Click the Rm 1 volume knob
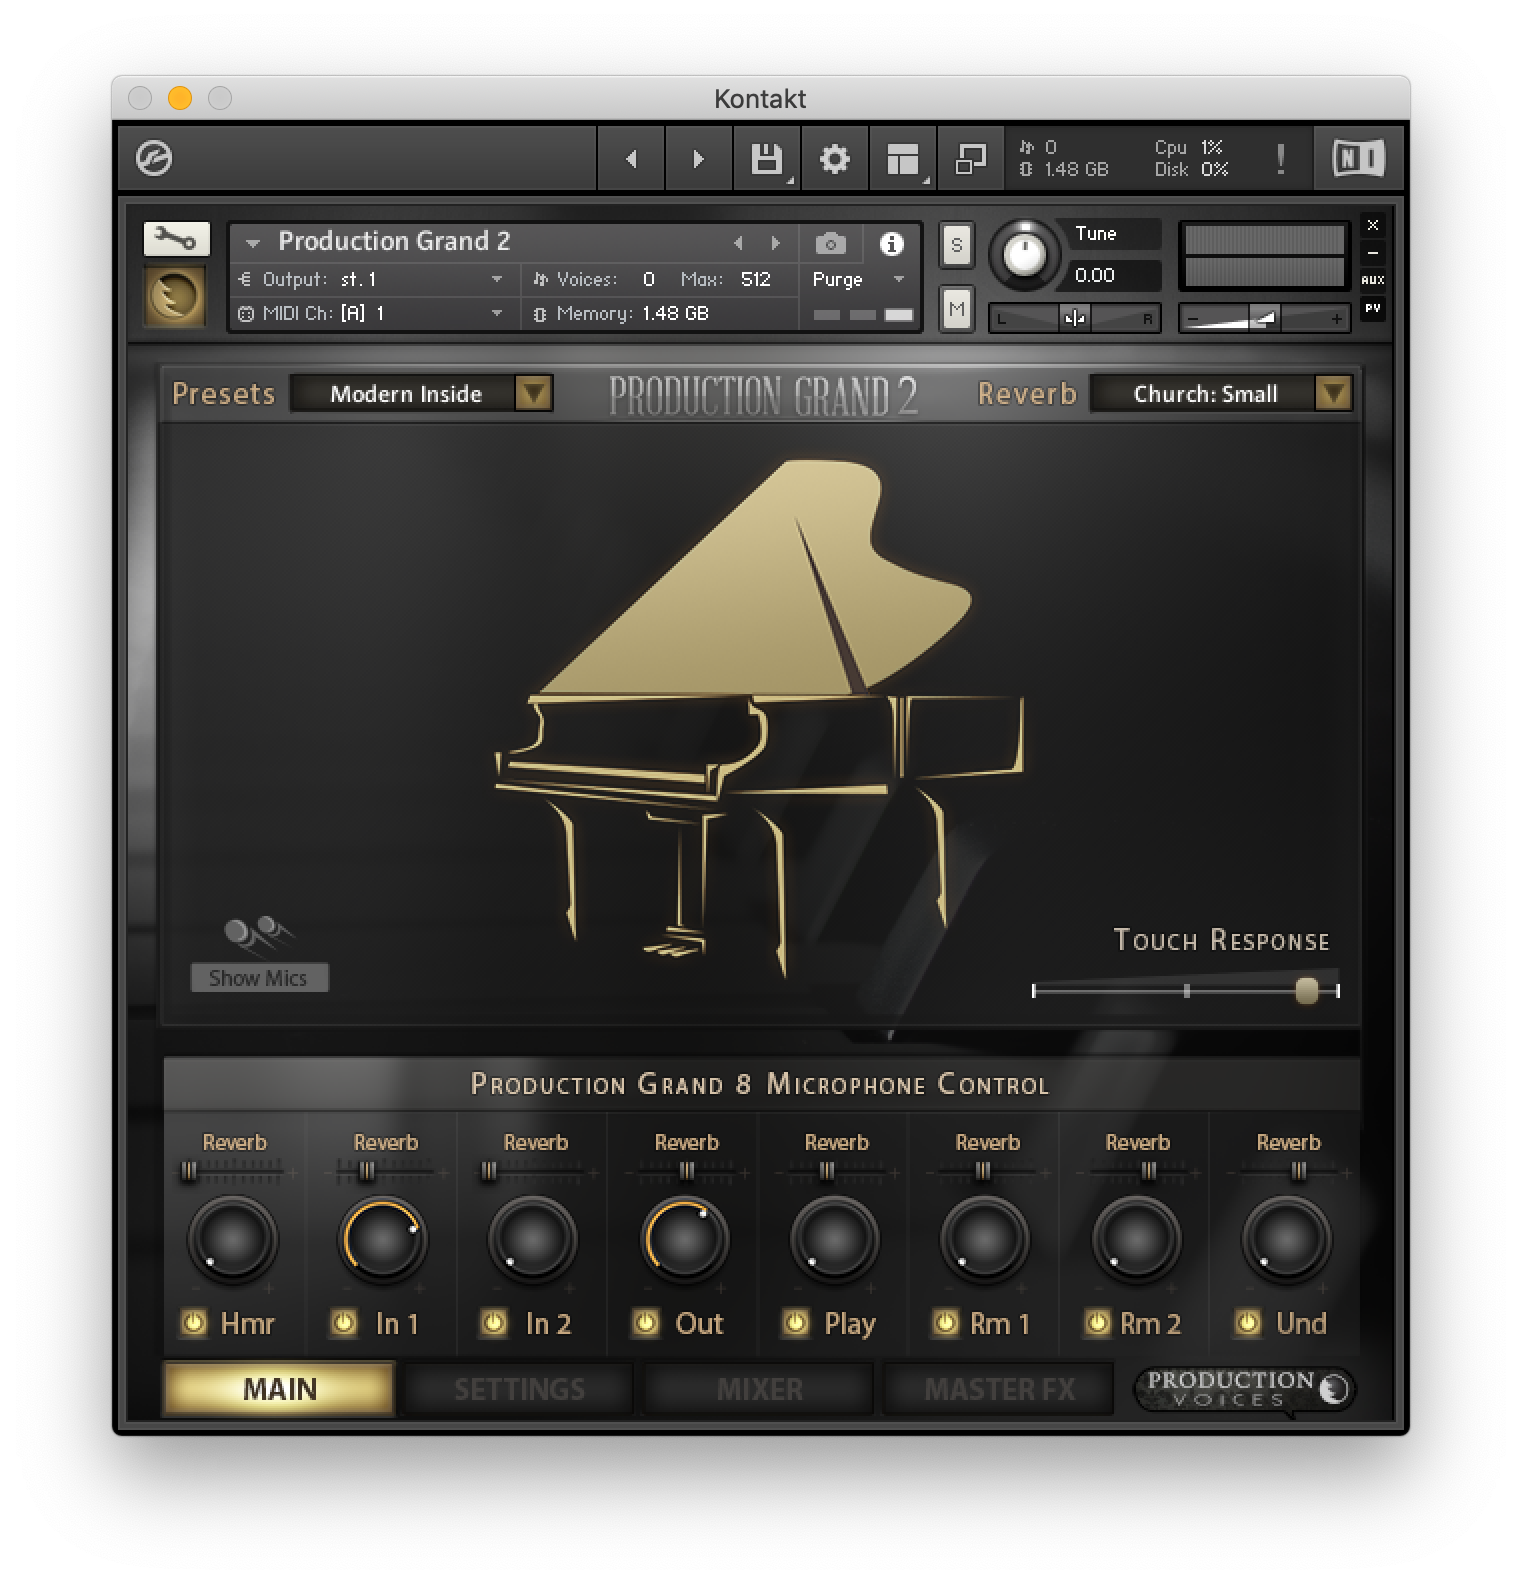1522x1584 pixels. pos(985,1240)
